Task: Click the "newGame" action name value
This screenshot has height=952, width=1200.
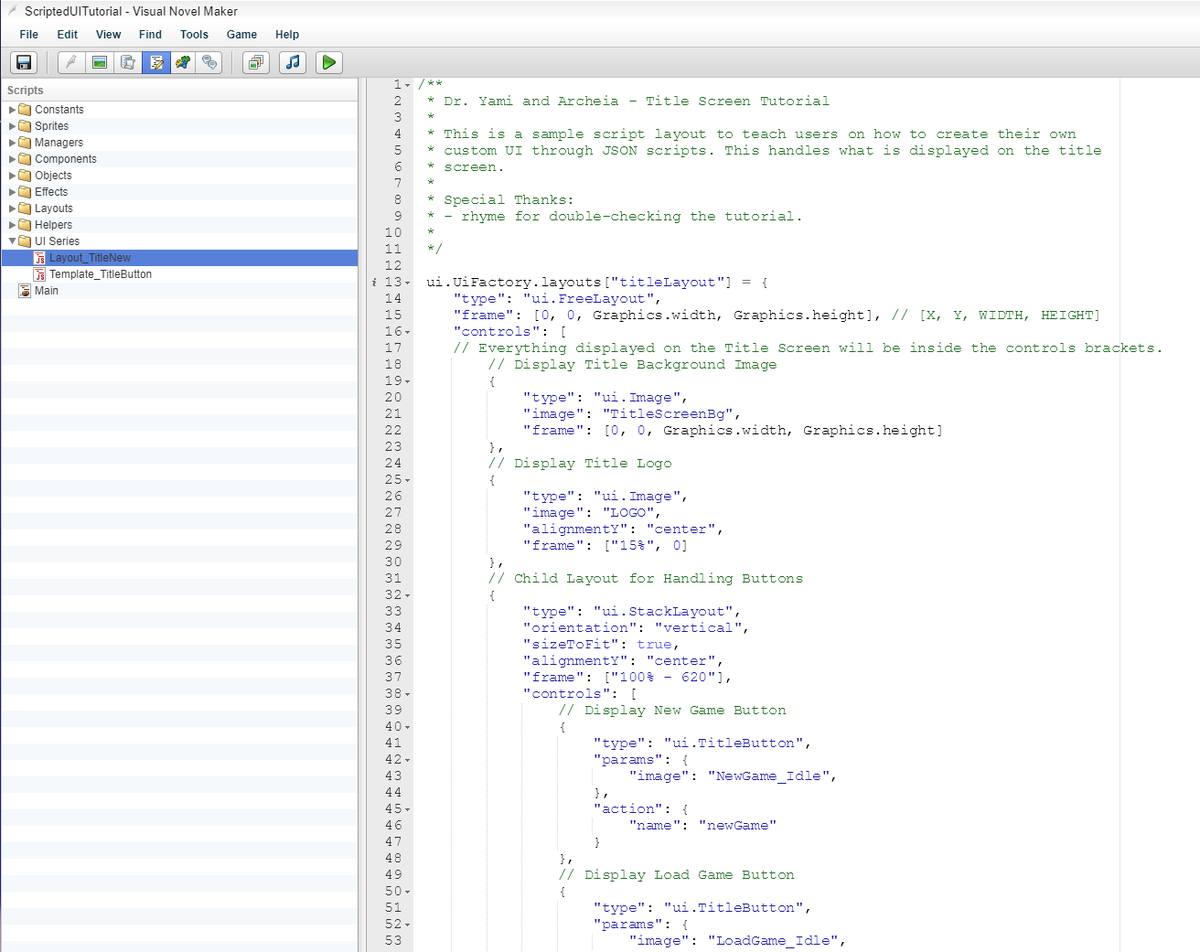Action: pyautogui.click(x=738, y=825)
